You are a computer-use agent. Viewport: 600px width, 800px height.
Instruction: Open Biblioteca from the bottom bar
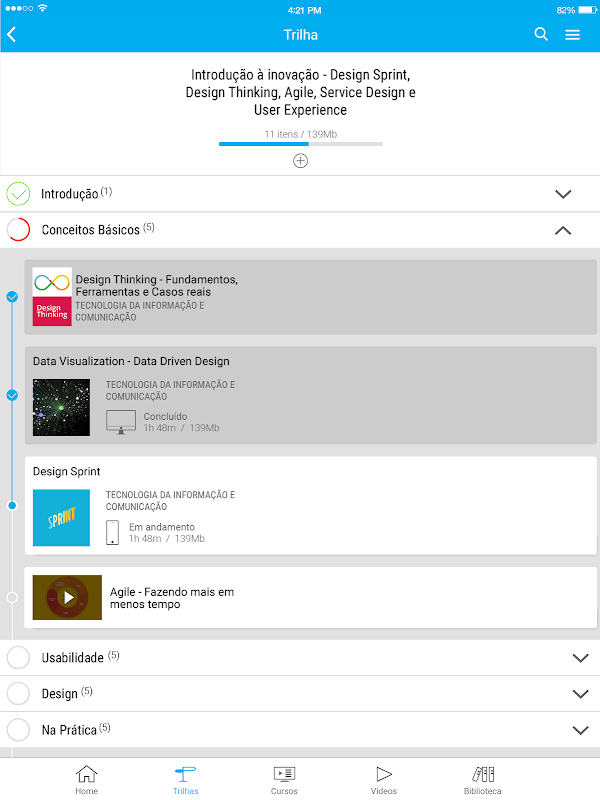pos(483,779)
